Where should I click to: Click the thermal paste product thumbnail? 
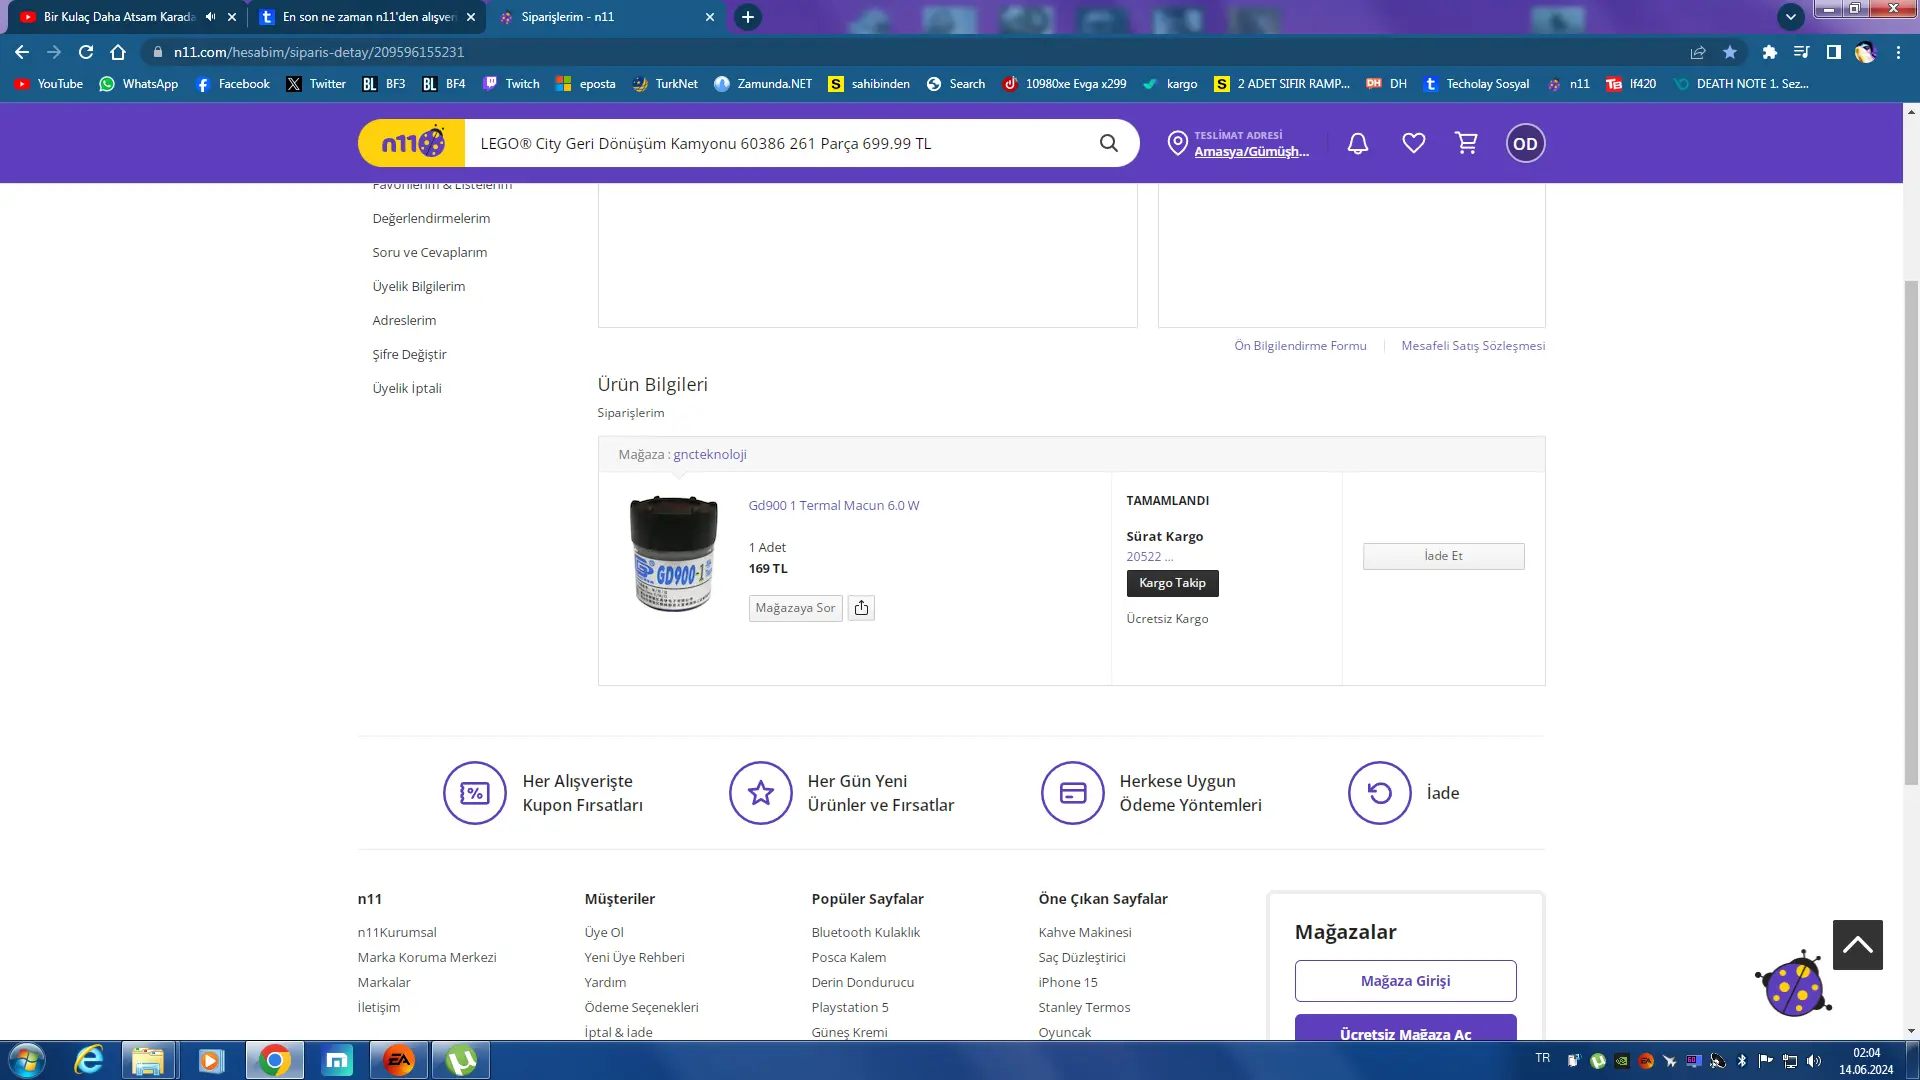(673, 554)
